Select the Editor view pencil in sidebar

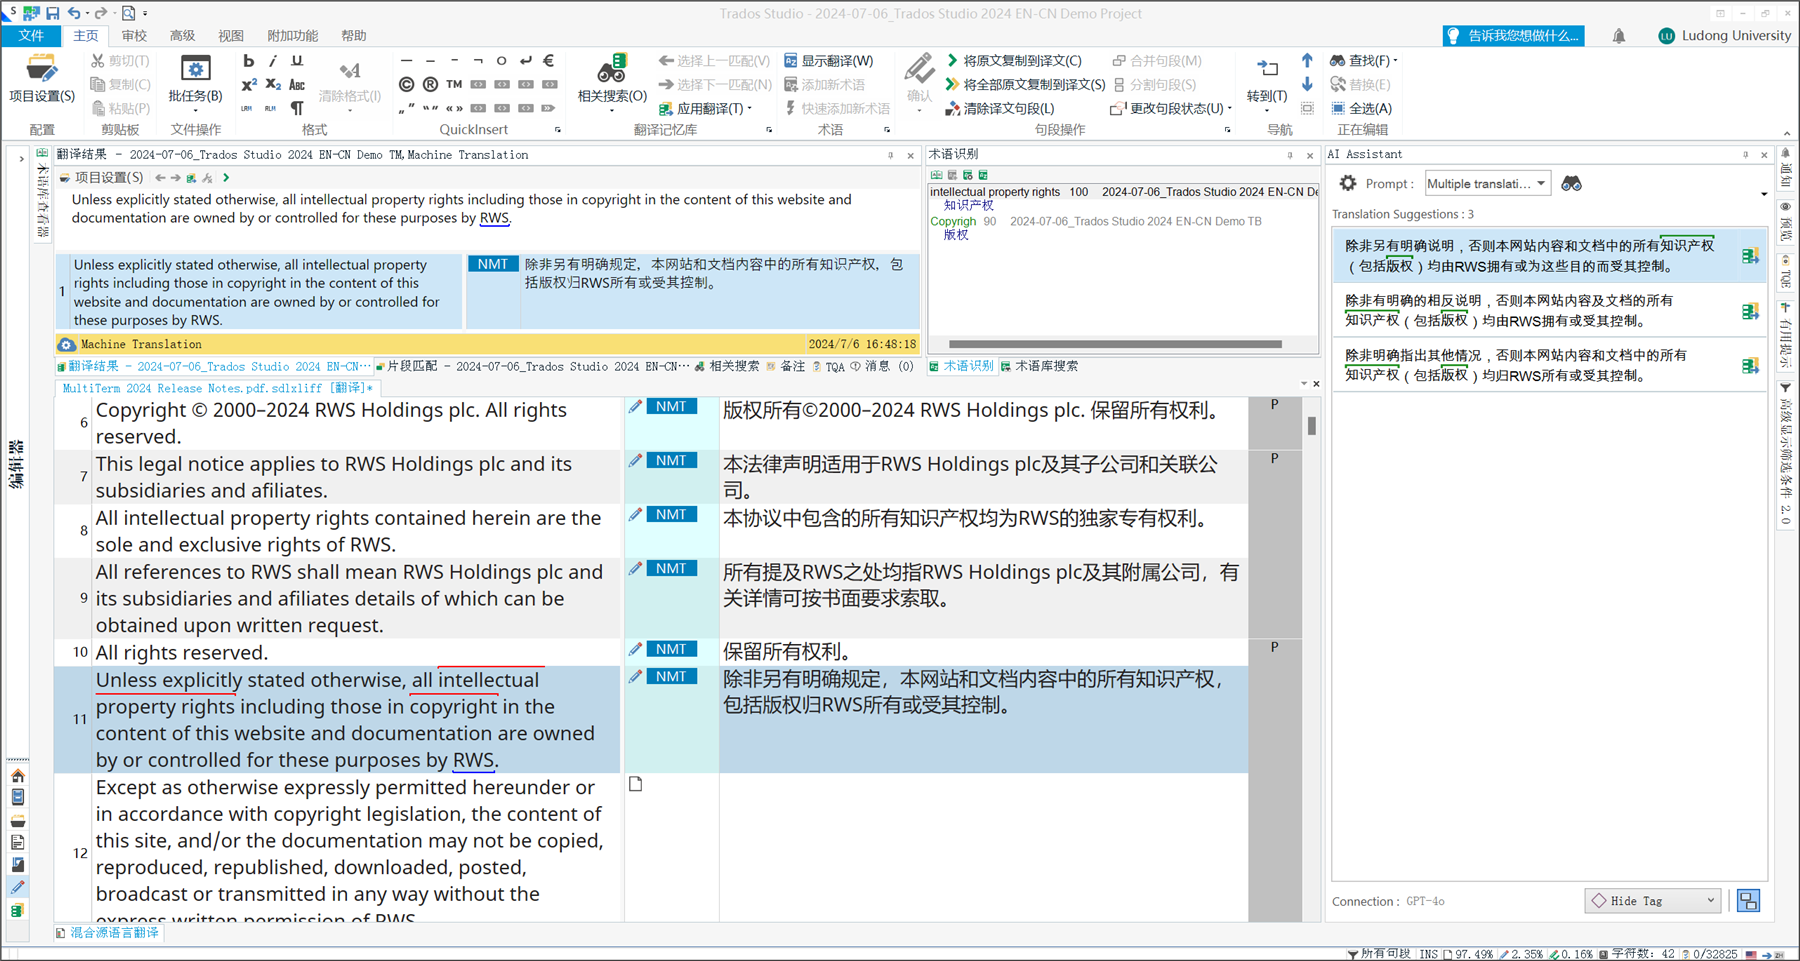pos(18,887)
